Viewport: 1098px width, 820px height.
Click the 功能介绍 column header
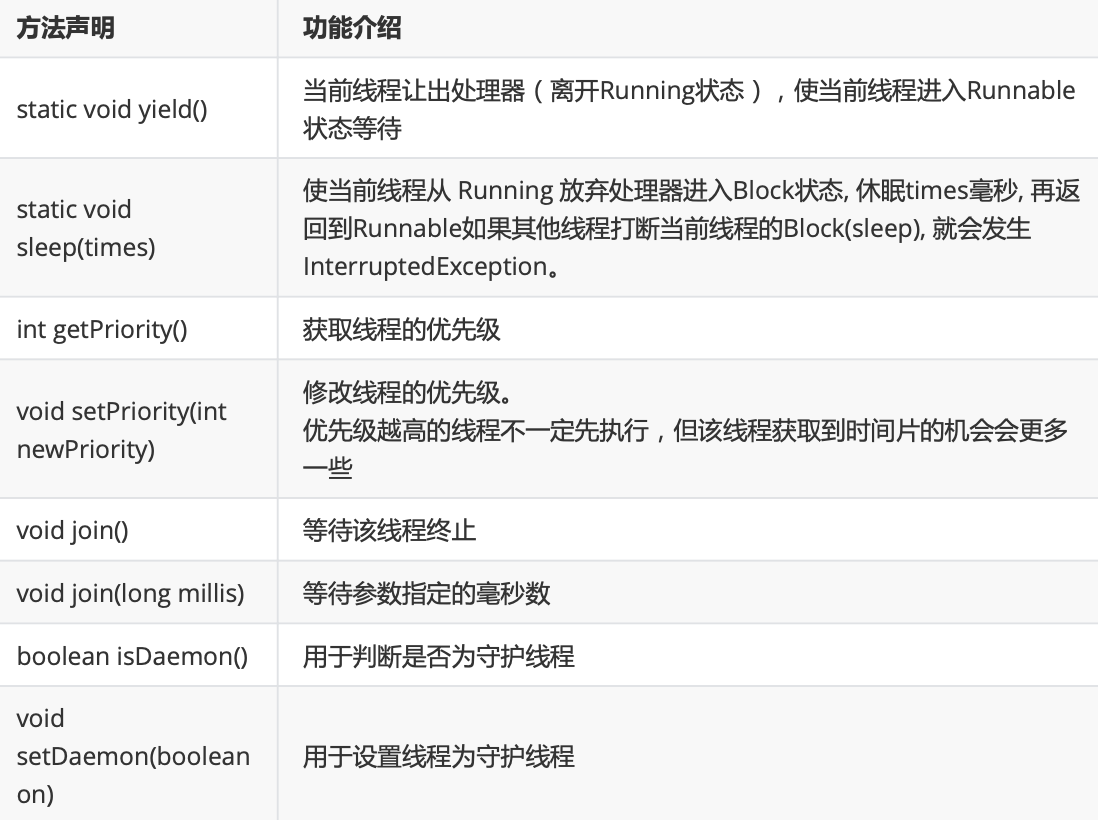pos(352,28)
